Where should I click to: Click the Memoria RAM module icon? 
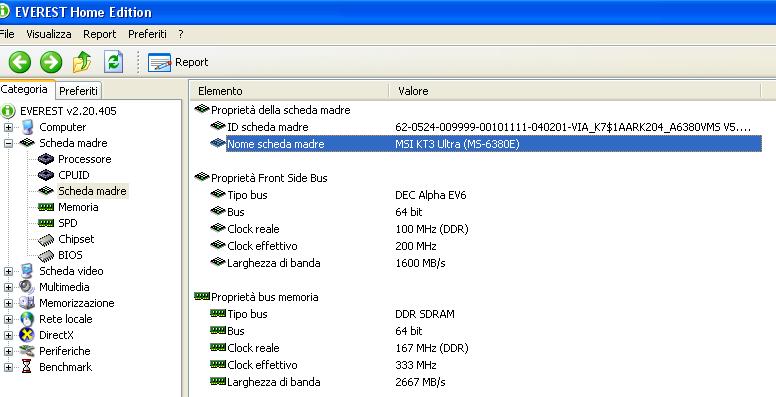(x=46, y=207)
